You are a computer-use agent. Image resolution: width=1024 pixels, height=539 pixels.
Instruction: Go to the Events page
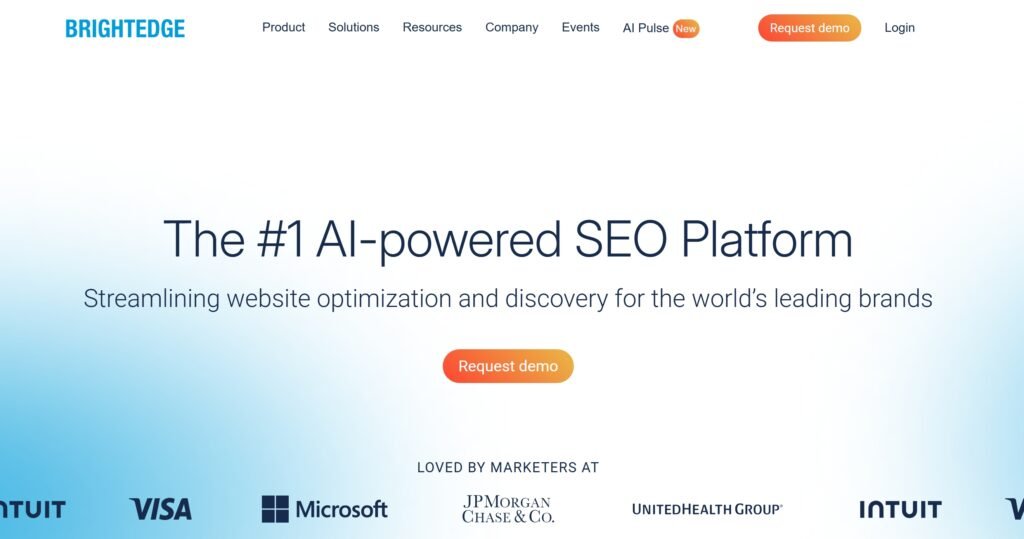[x=580, y=27]
